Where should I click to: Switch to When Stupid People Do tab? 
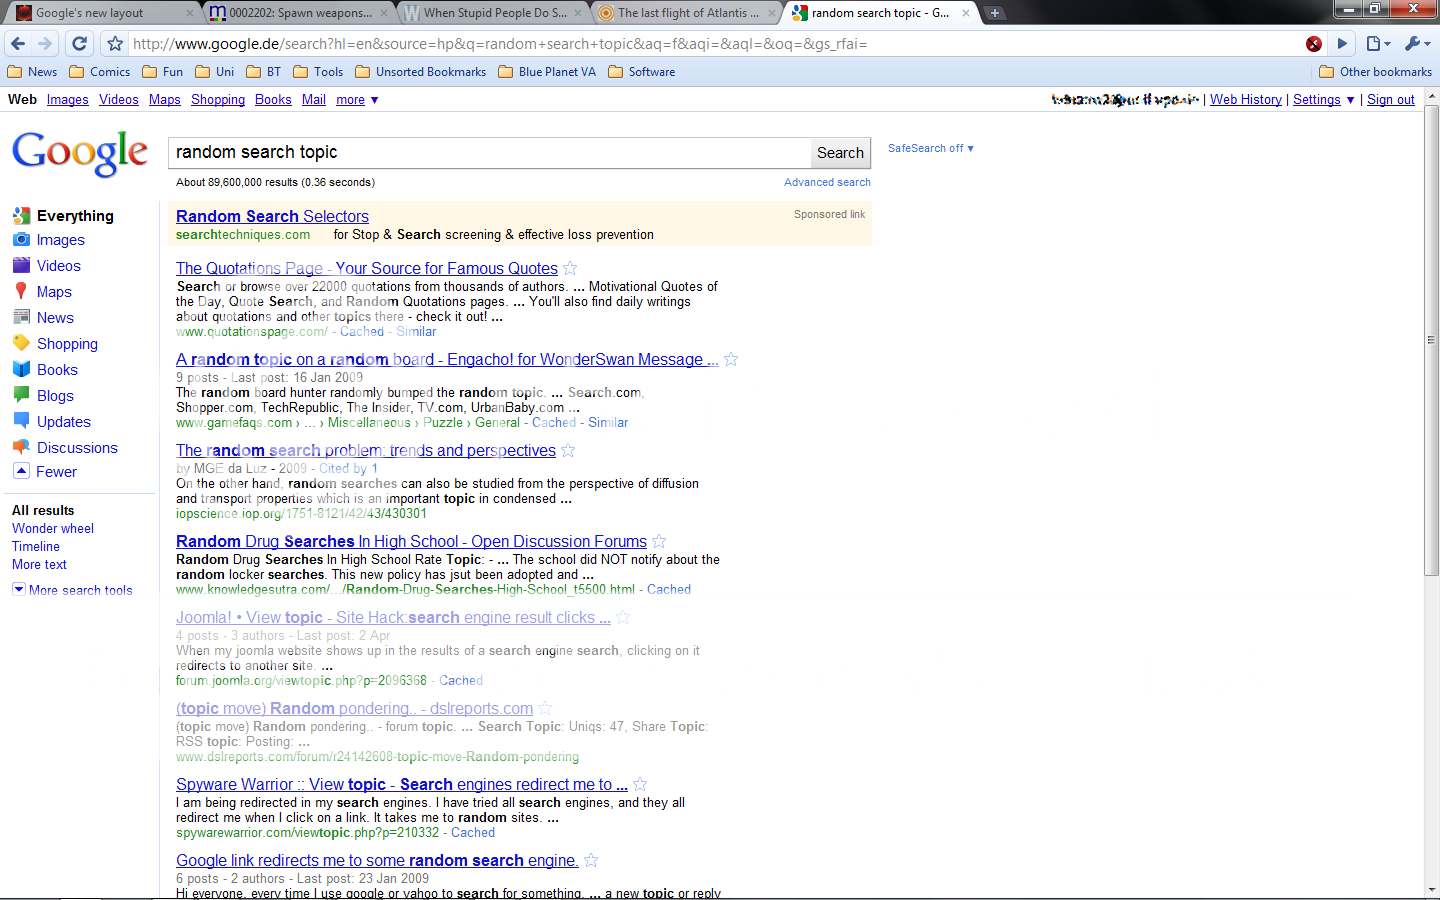(x=494, y=13)
